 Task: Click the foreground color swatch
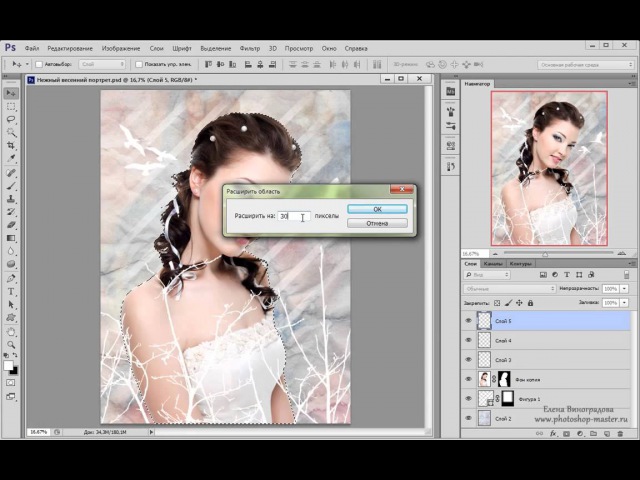pos(9,365)
